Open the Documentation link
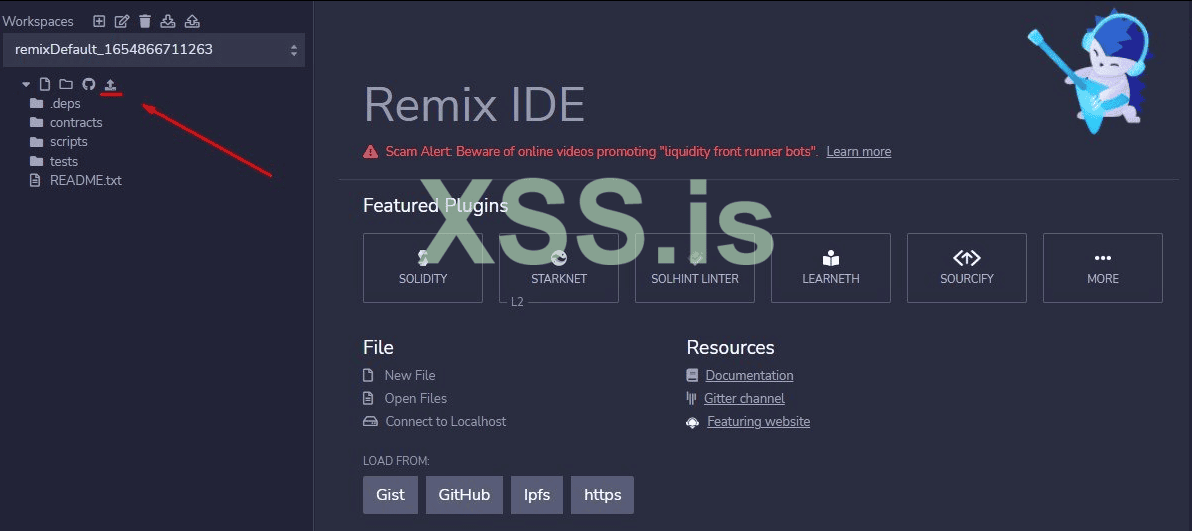The height and width of the screenshot is (531, 1192). [x=750, y=375]
